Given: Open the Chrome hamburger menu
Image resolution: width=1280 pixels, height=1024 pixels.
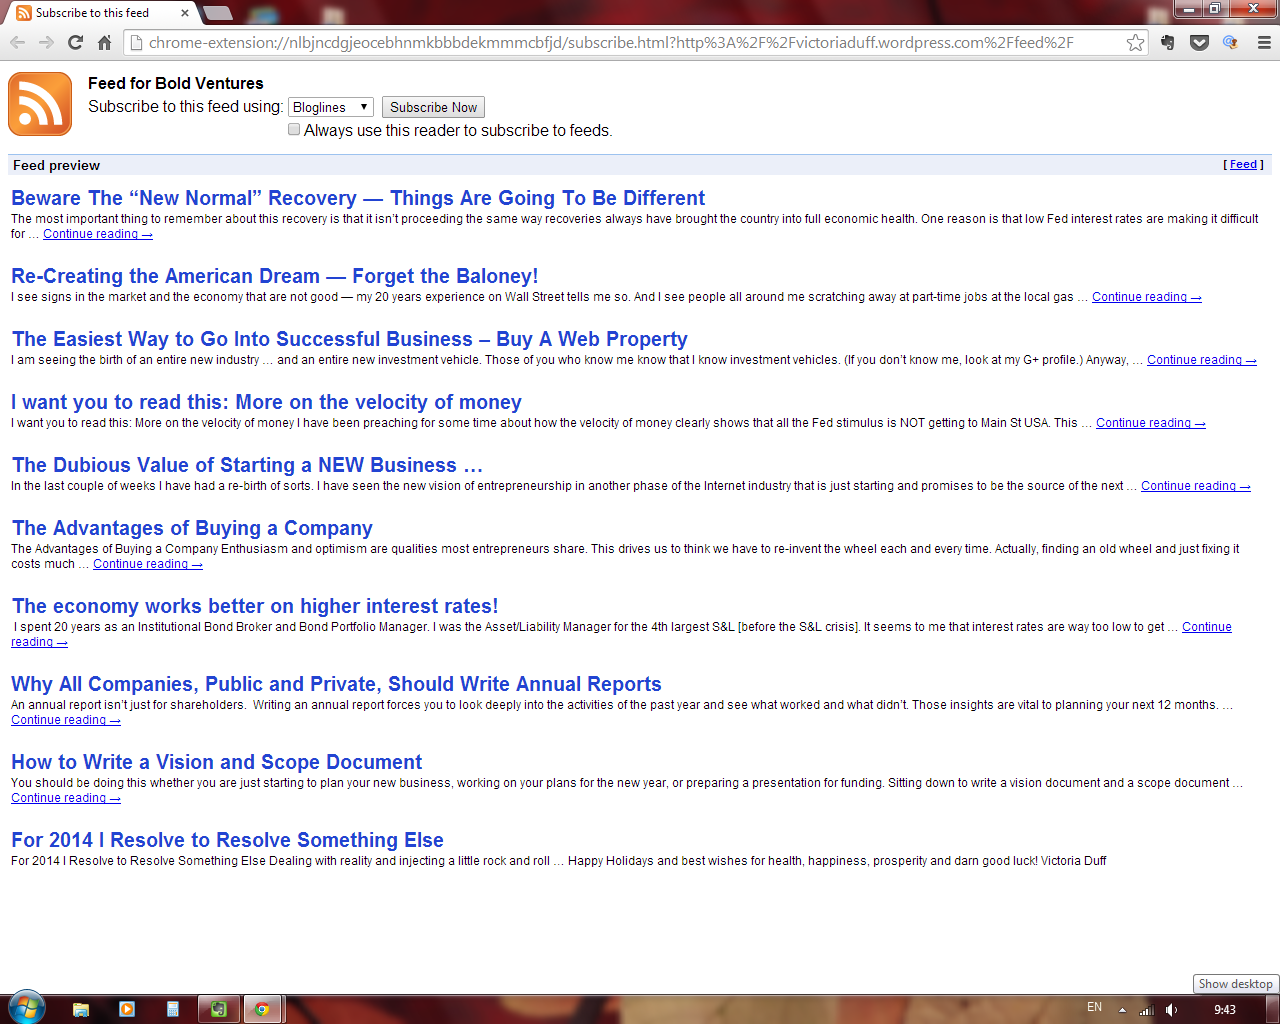Looking at the screenshot, I should (1264, 42).
